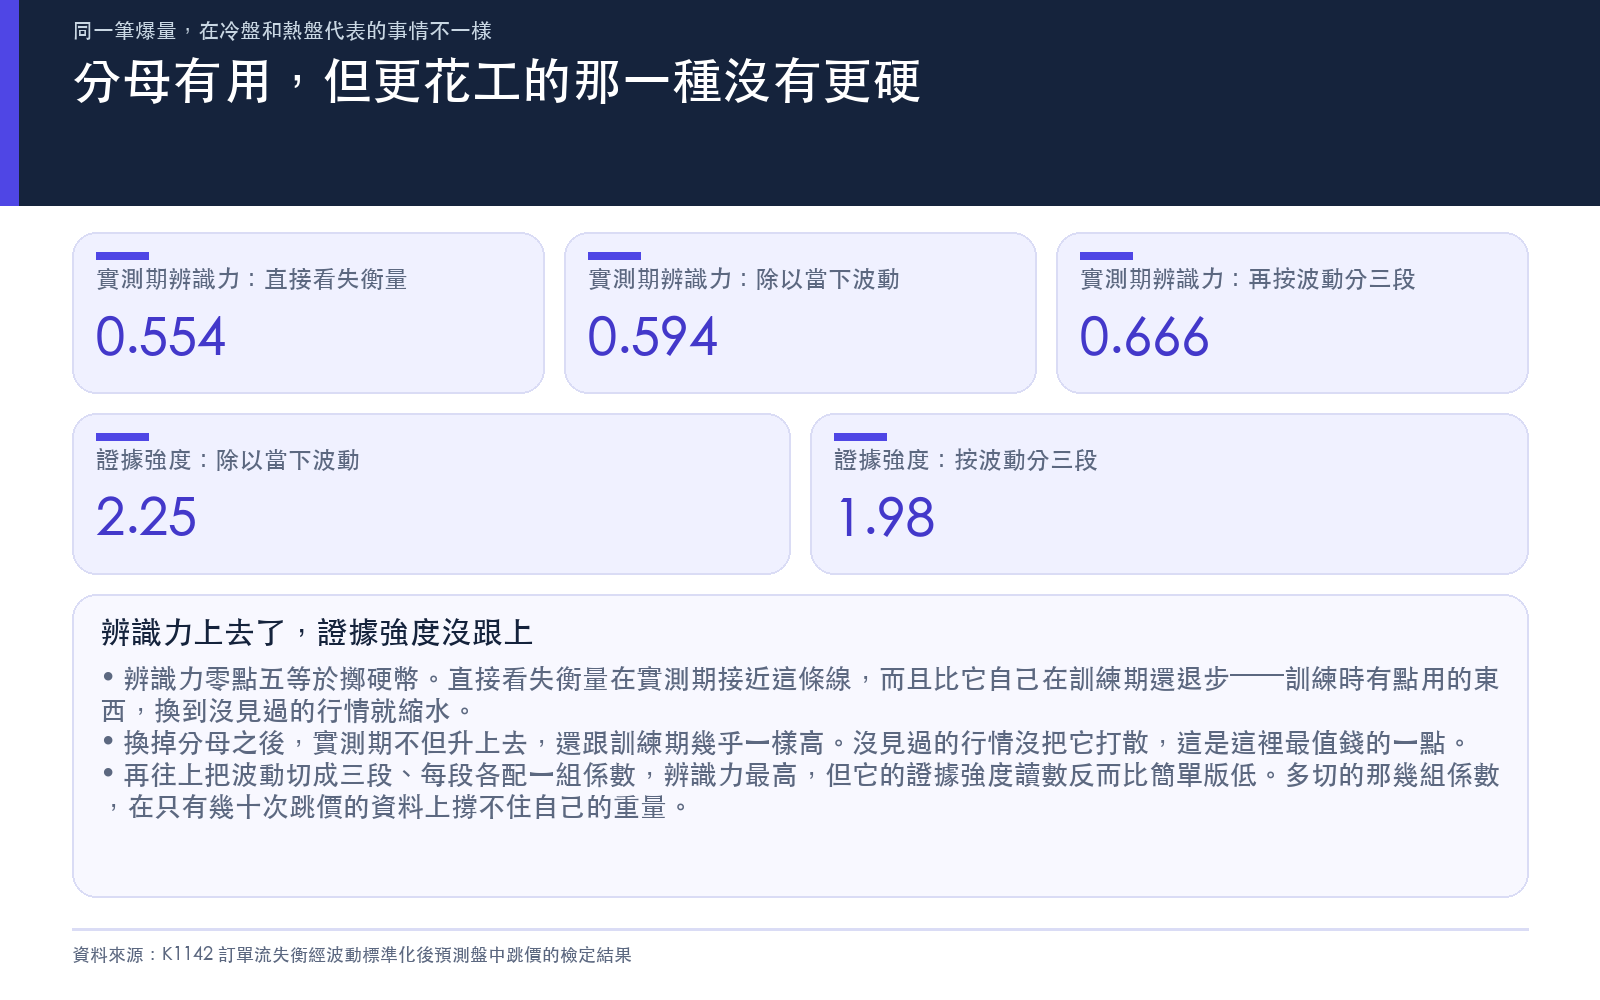Click the subtitle 同一筆爆量，在冷盤和熱盤代表的事情不一樣
This screenshot has width=1600, height=1000.
[282, 31]
